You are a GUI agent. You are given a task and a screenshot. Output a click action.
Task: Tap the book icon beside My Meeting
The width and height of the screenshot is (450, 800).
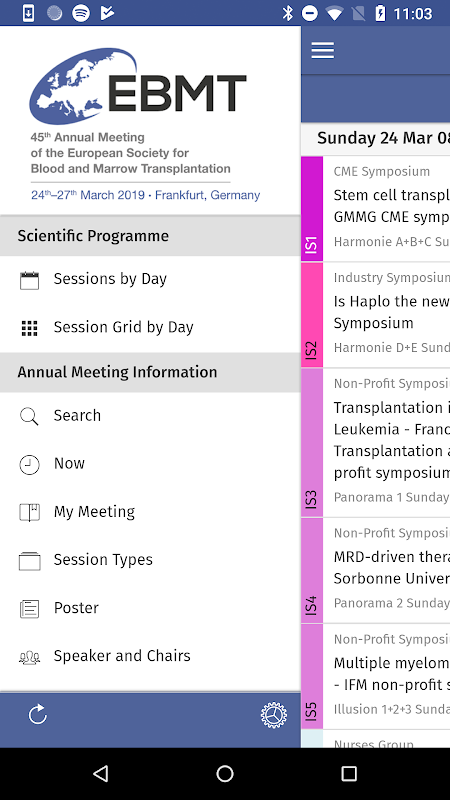coord(29,512)
